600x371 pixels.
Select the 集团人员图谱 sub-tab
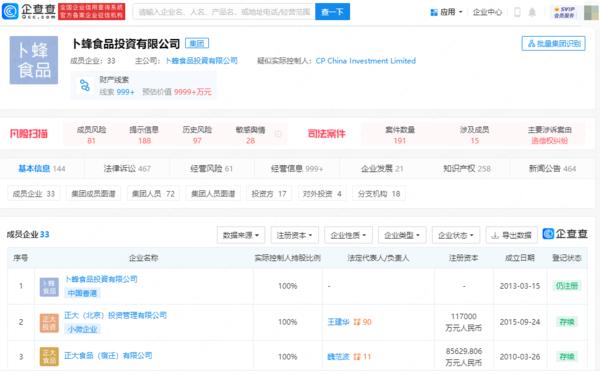[x=213, y=194]
